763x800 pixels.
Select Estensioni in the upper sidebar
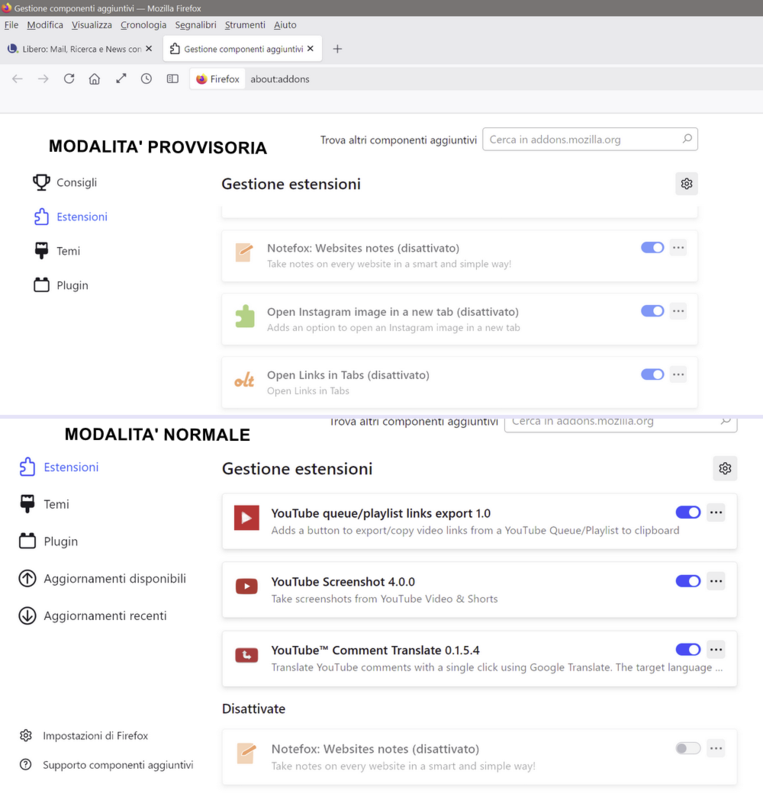[x=71, y=217]
